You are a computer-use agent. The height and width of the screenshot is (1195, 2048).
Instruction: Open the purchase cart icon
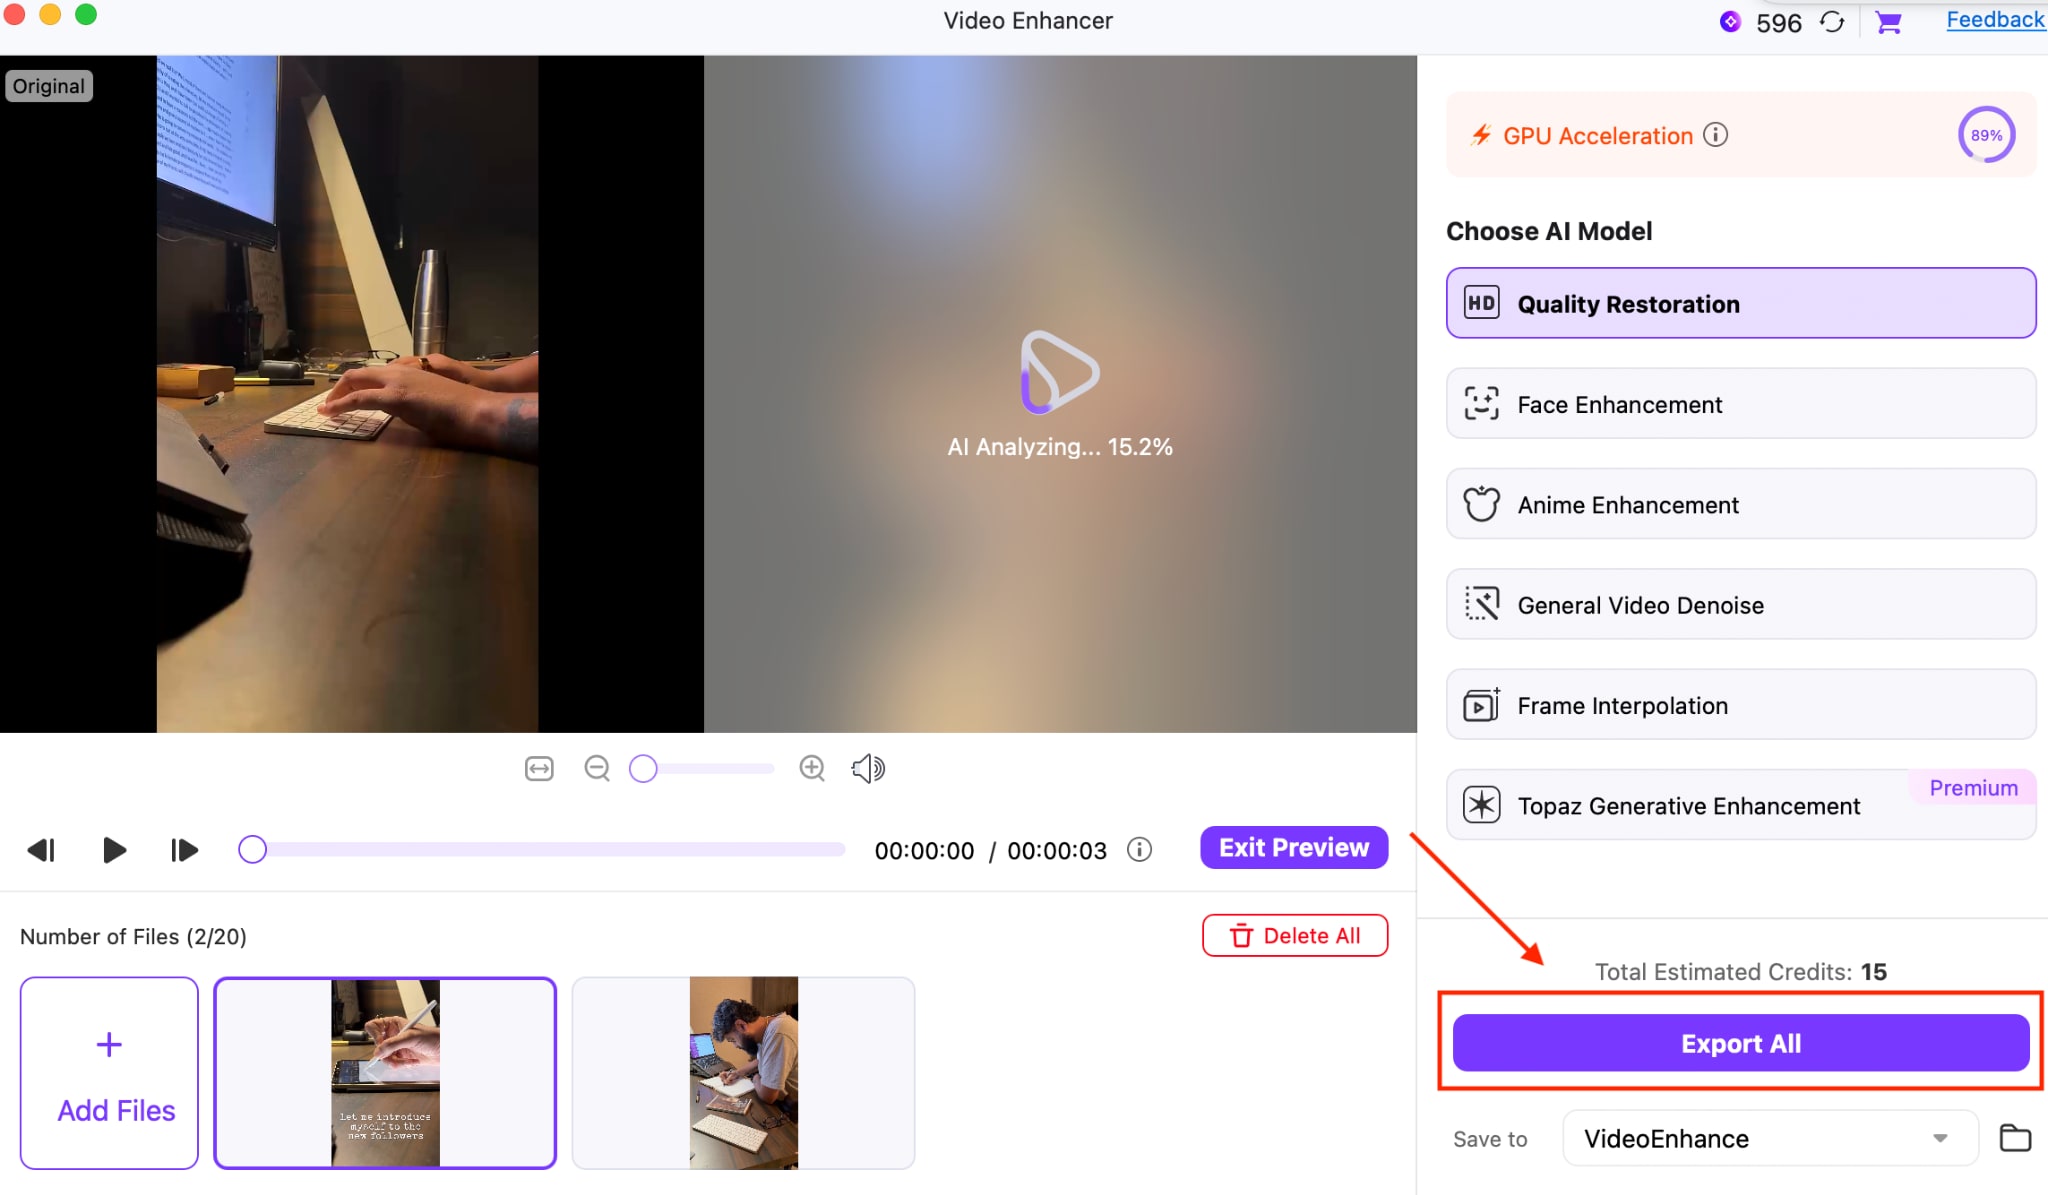click(x=1888, y=22)
